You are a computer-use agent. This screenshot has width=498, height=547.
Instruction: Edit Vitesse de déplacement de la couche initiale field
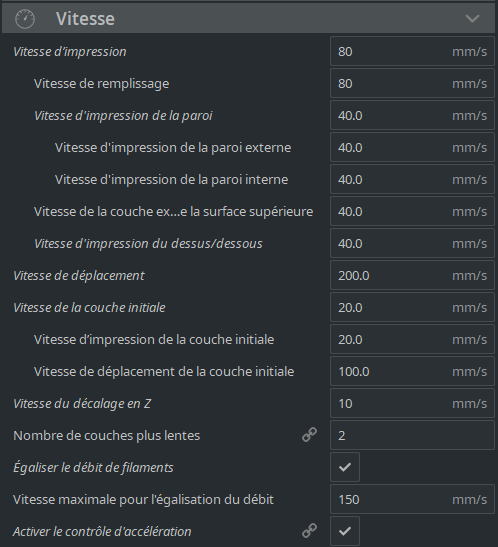tap(412, 371)
